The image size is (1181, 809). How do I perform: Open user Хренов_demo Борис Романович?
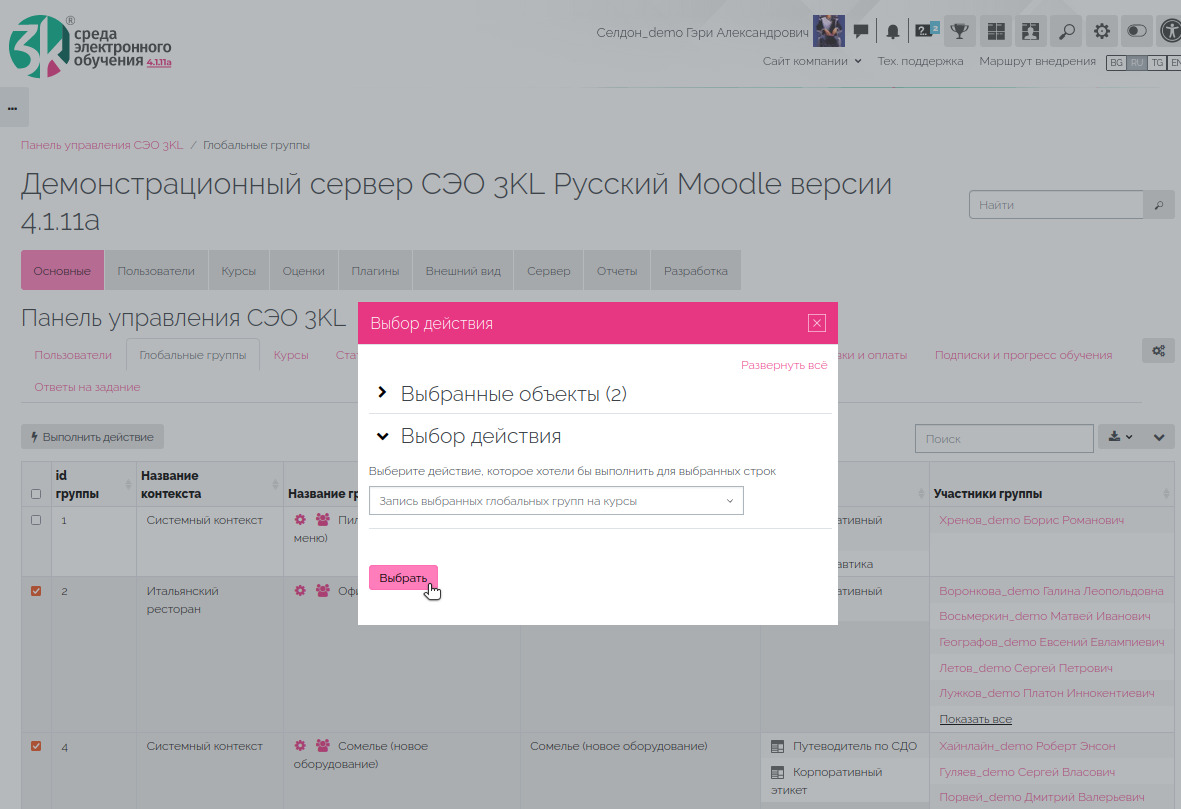pos(1031,520)
